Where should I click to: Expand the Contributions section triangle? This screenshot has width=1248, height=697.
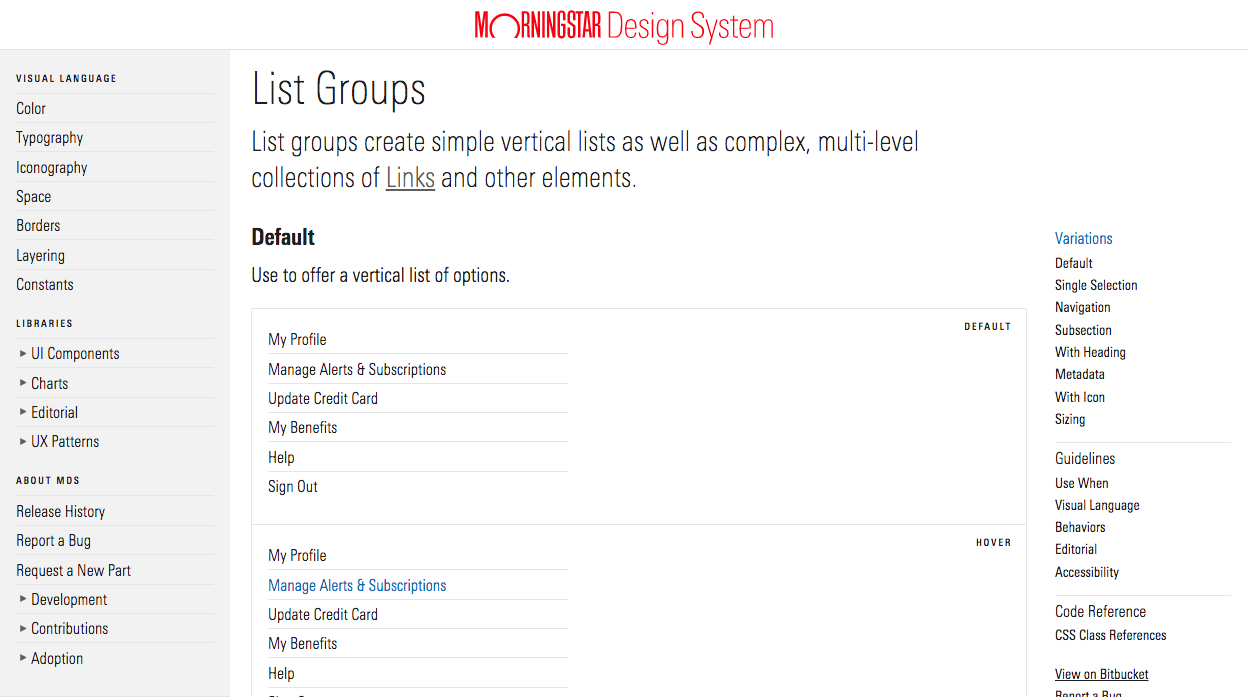coord(23,628)
